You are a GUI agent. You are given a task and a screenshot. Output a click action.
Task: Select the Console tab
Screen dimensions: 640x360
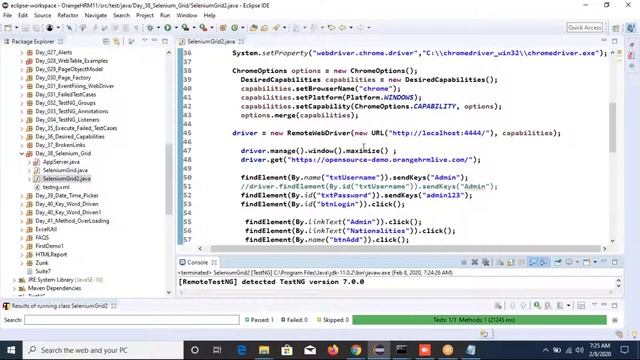tap(198, 262)
